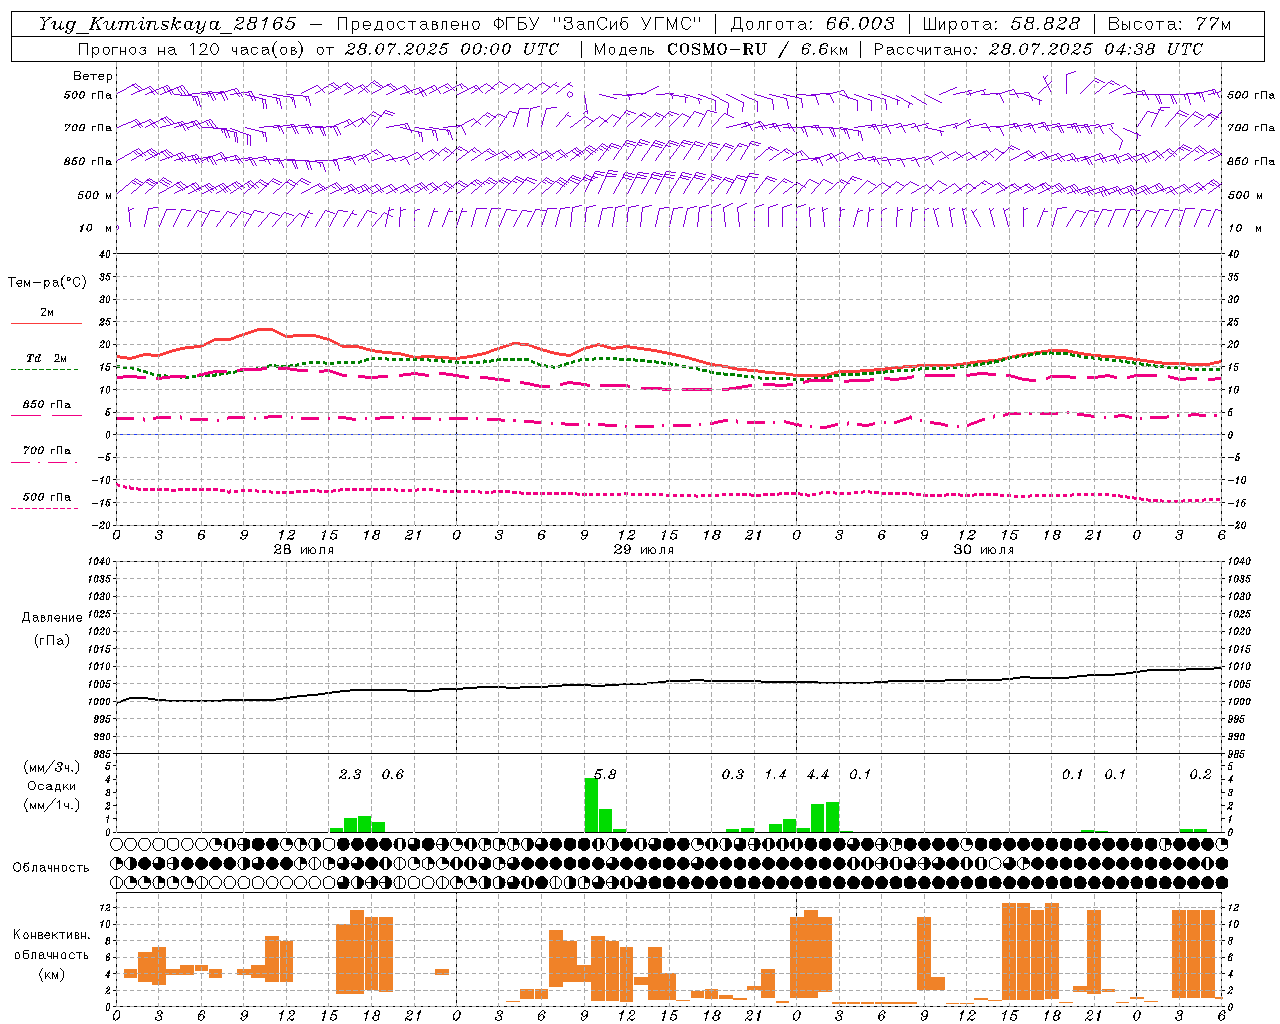Click the tallest green precipitation bar under 5.8

pos(591,805)
